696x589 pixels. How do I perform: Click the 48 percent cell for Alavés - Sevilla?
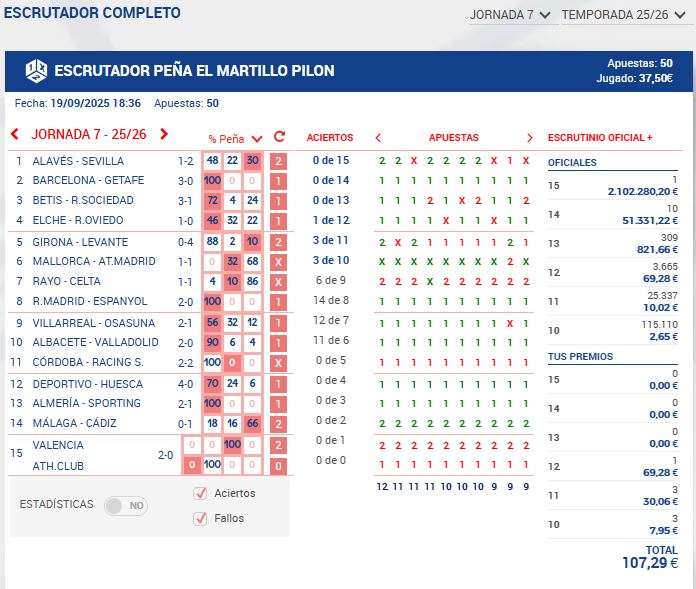(x=213, y=161)
